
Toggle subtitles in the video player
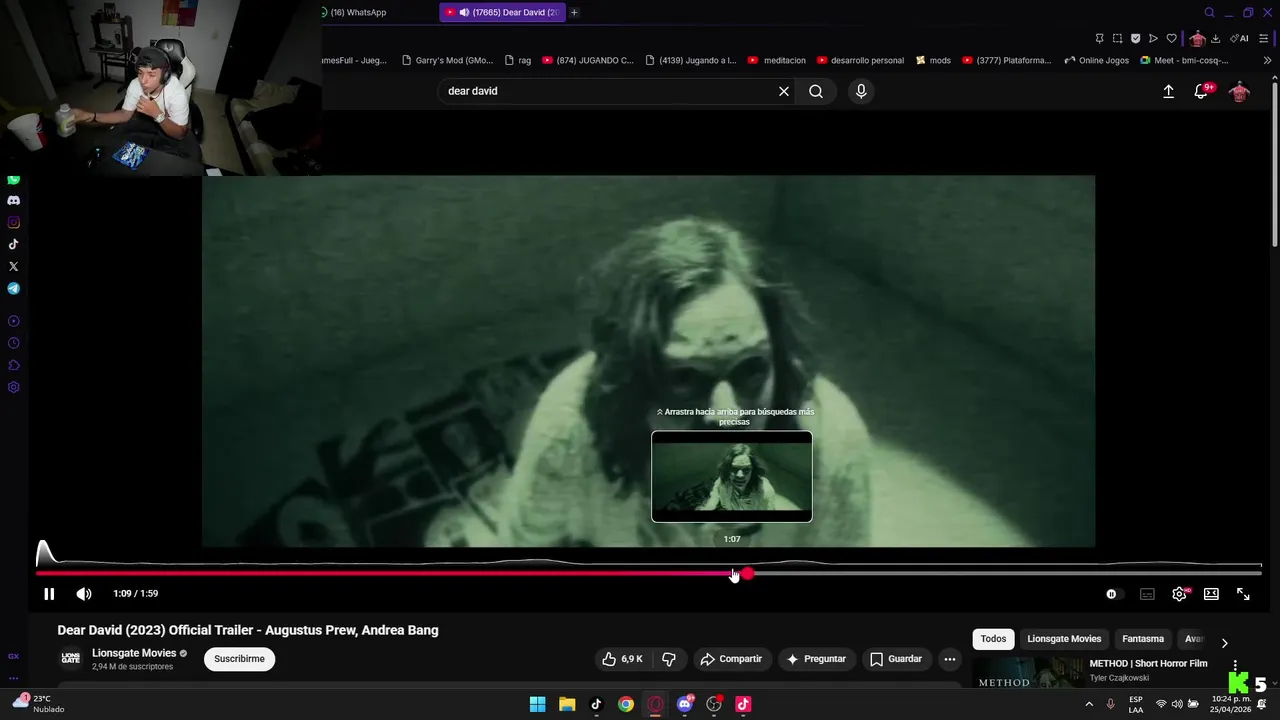pyautogui.click(x=1147, y=594)
